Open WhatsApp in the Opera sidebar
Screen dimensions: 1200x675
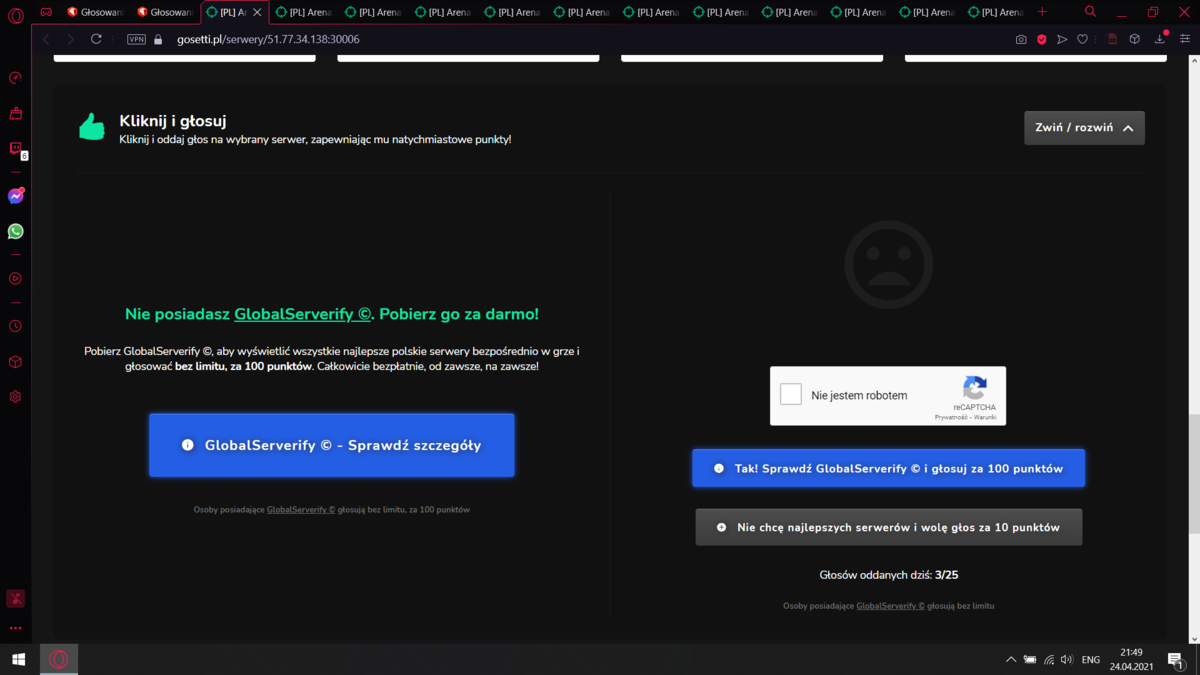16,231
